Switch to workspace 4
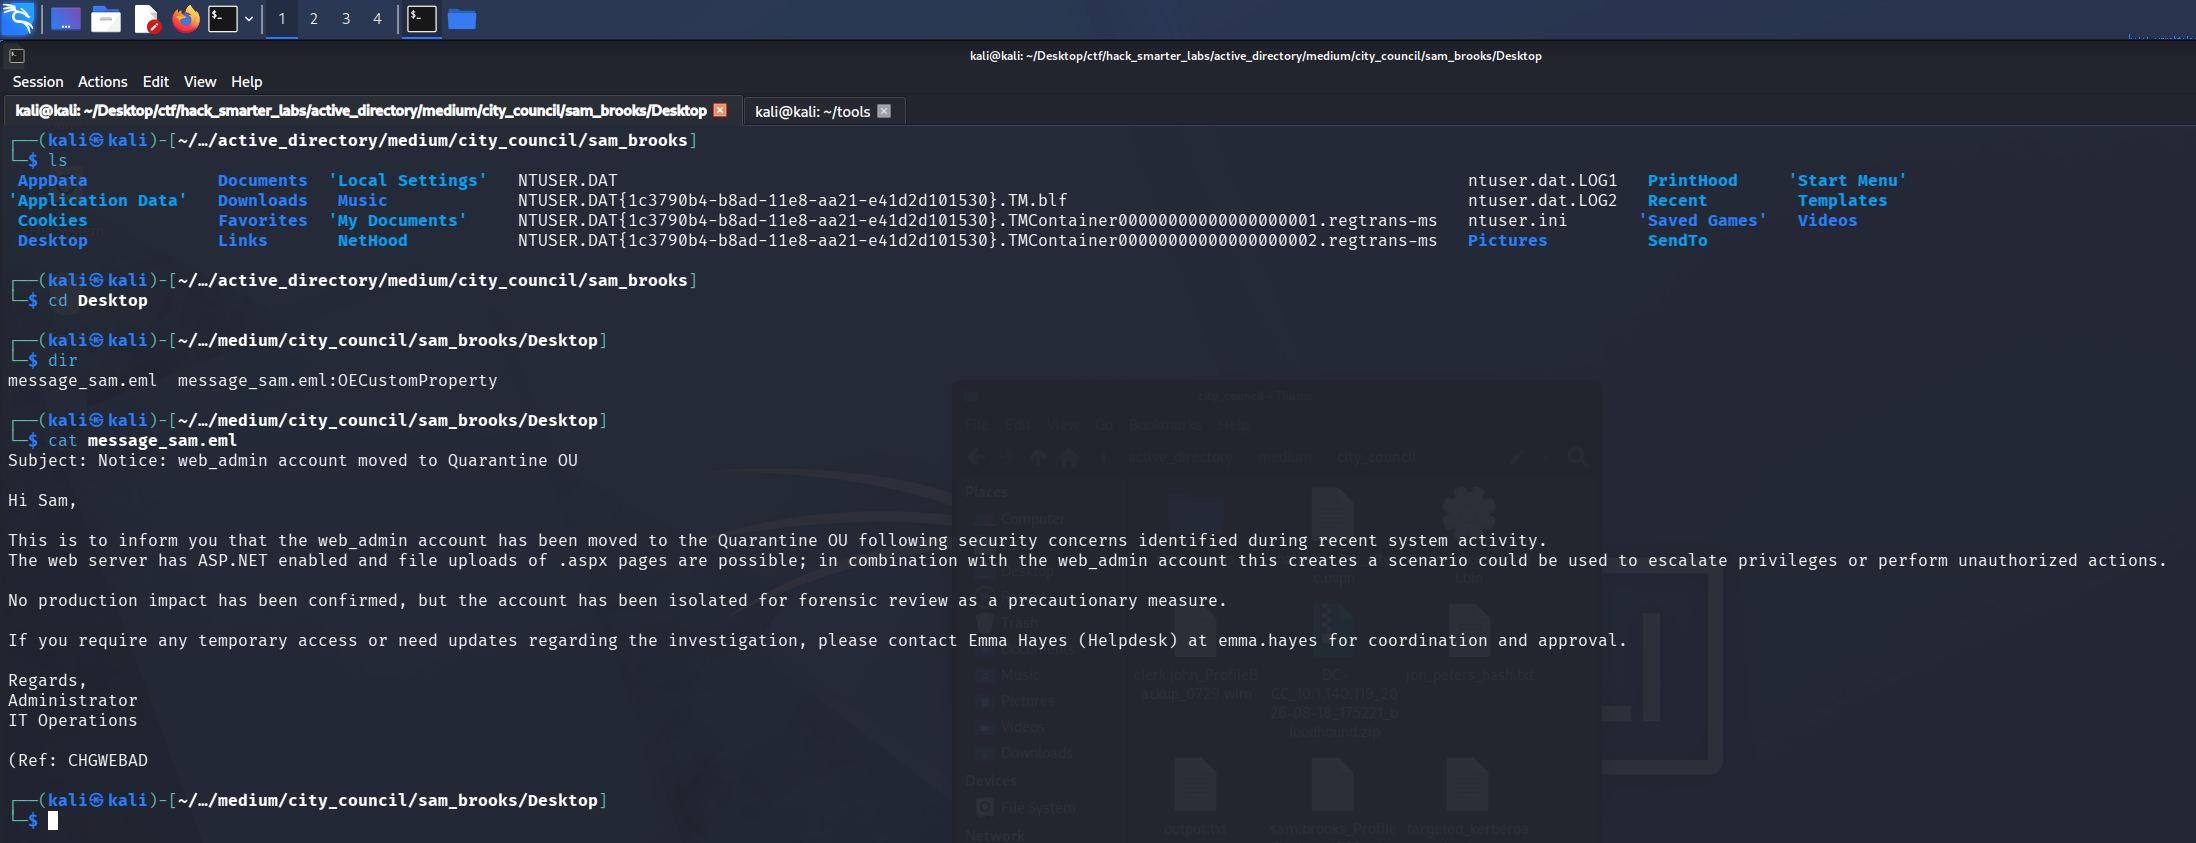The width and height of the screenshot is (2196, 843). tap(377, 18)
